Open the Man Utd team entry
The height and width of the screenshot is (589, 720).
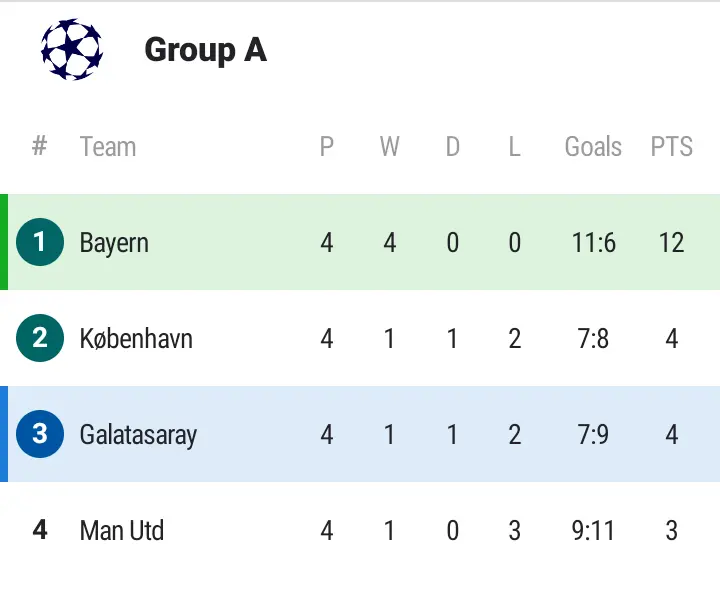coord(121,530)
